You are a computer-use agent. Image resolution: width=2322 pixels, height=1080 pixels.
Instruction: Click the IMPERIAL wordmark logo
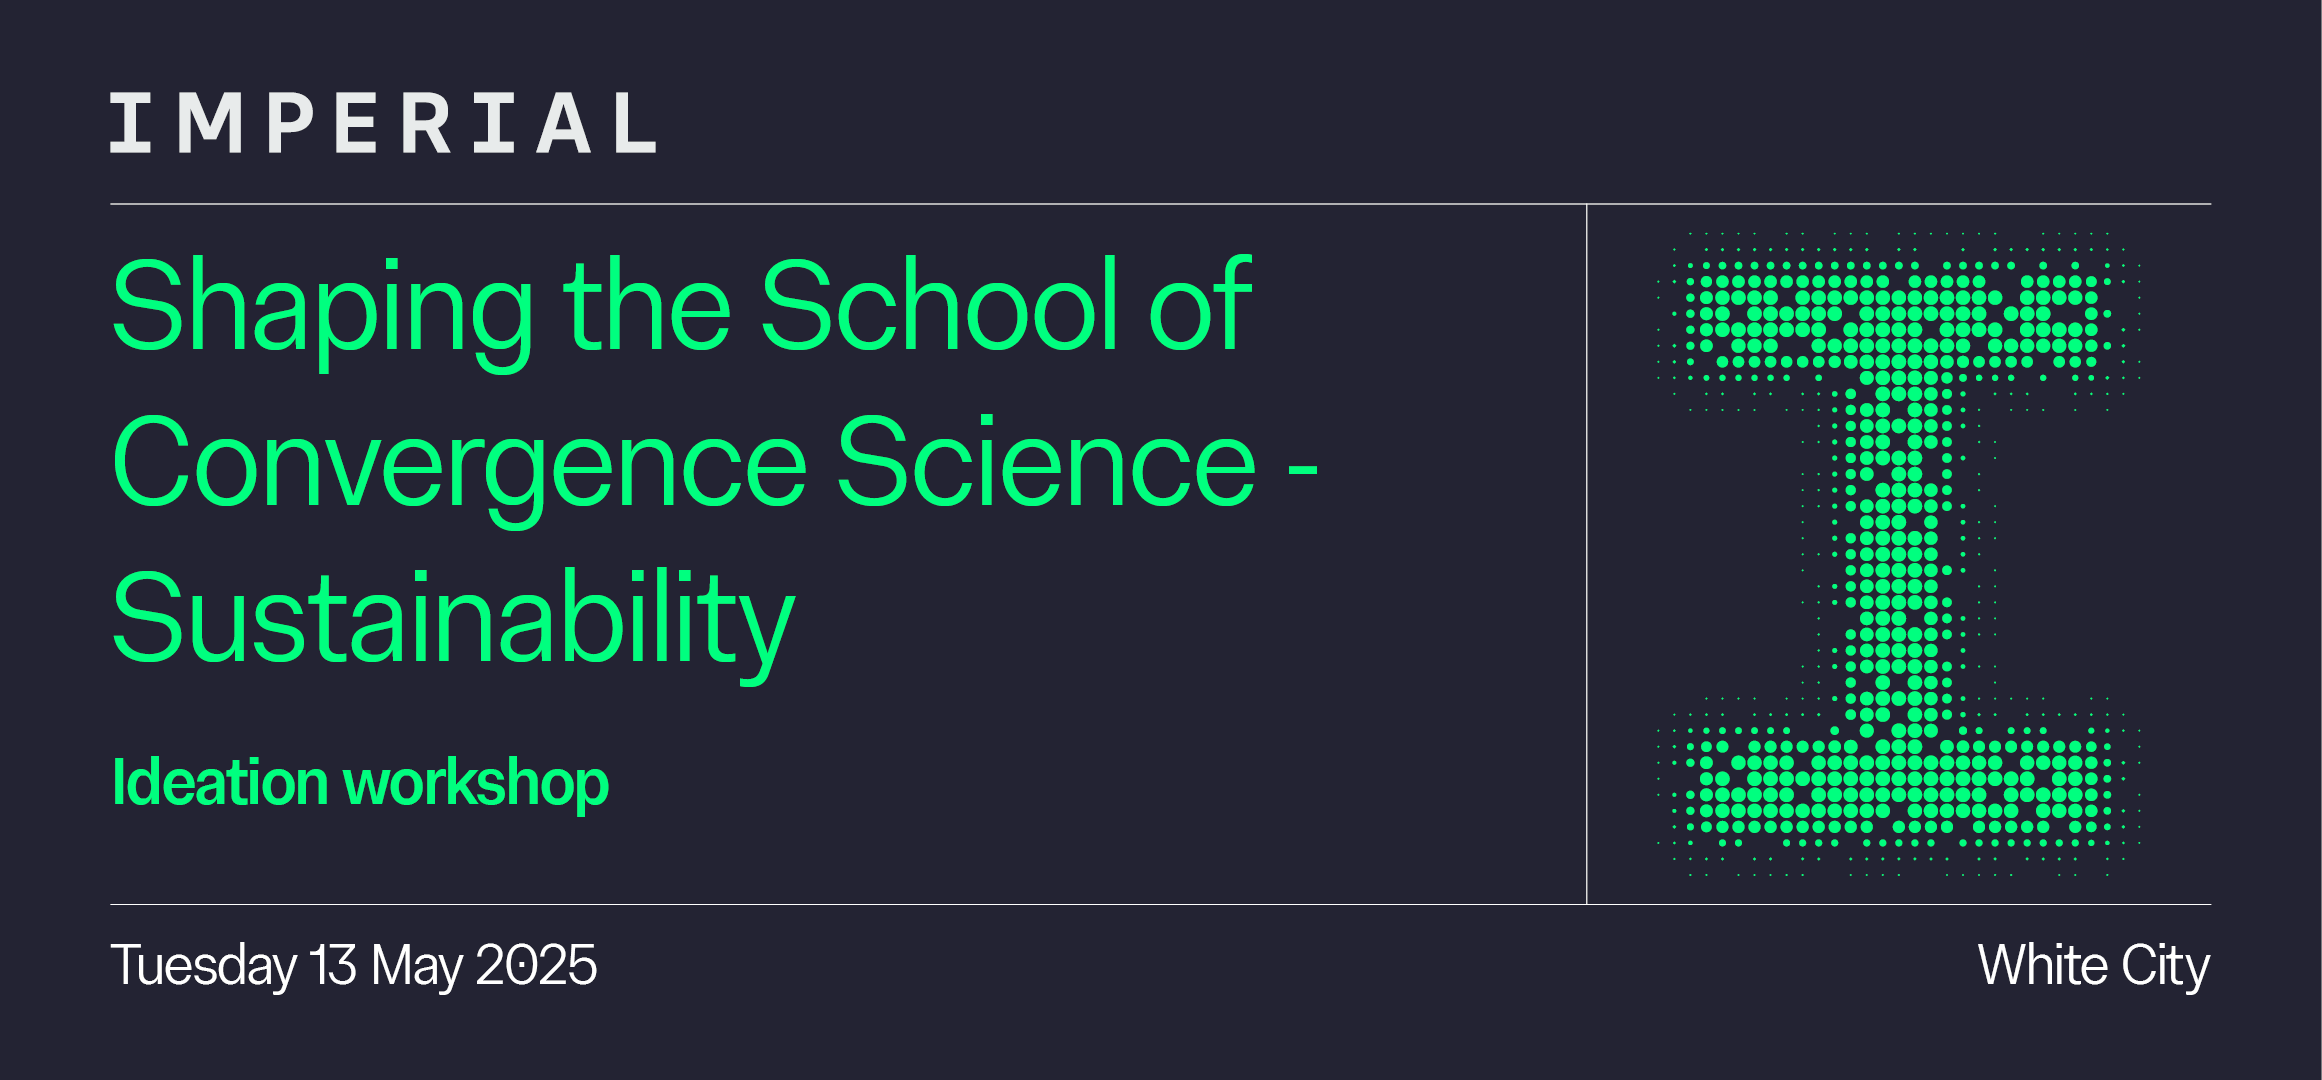[x=383, y=123]
